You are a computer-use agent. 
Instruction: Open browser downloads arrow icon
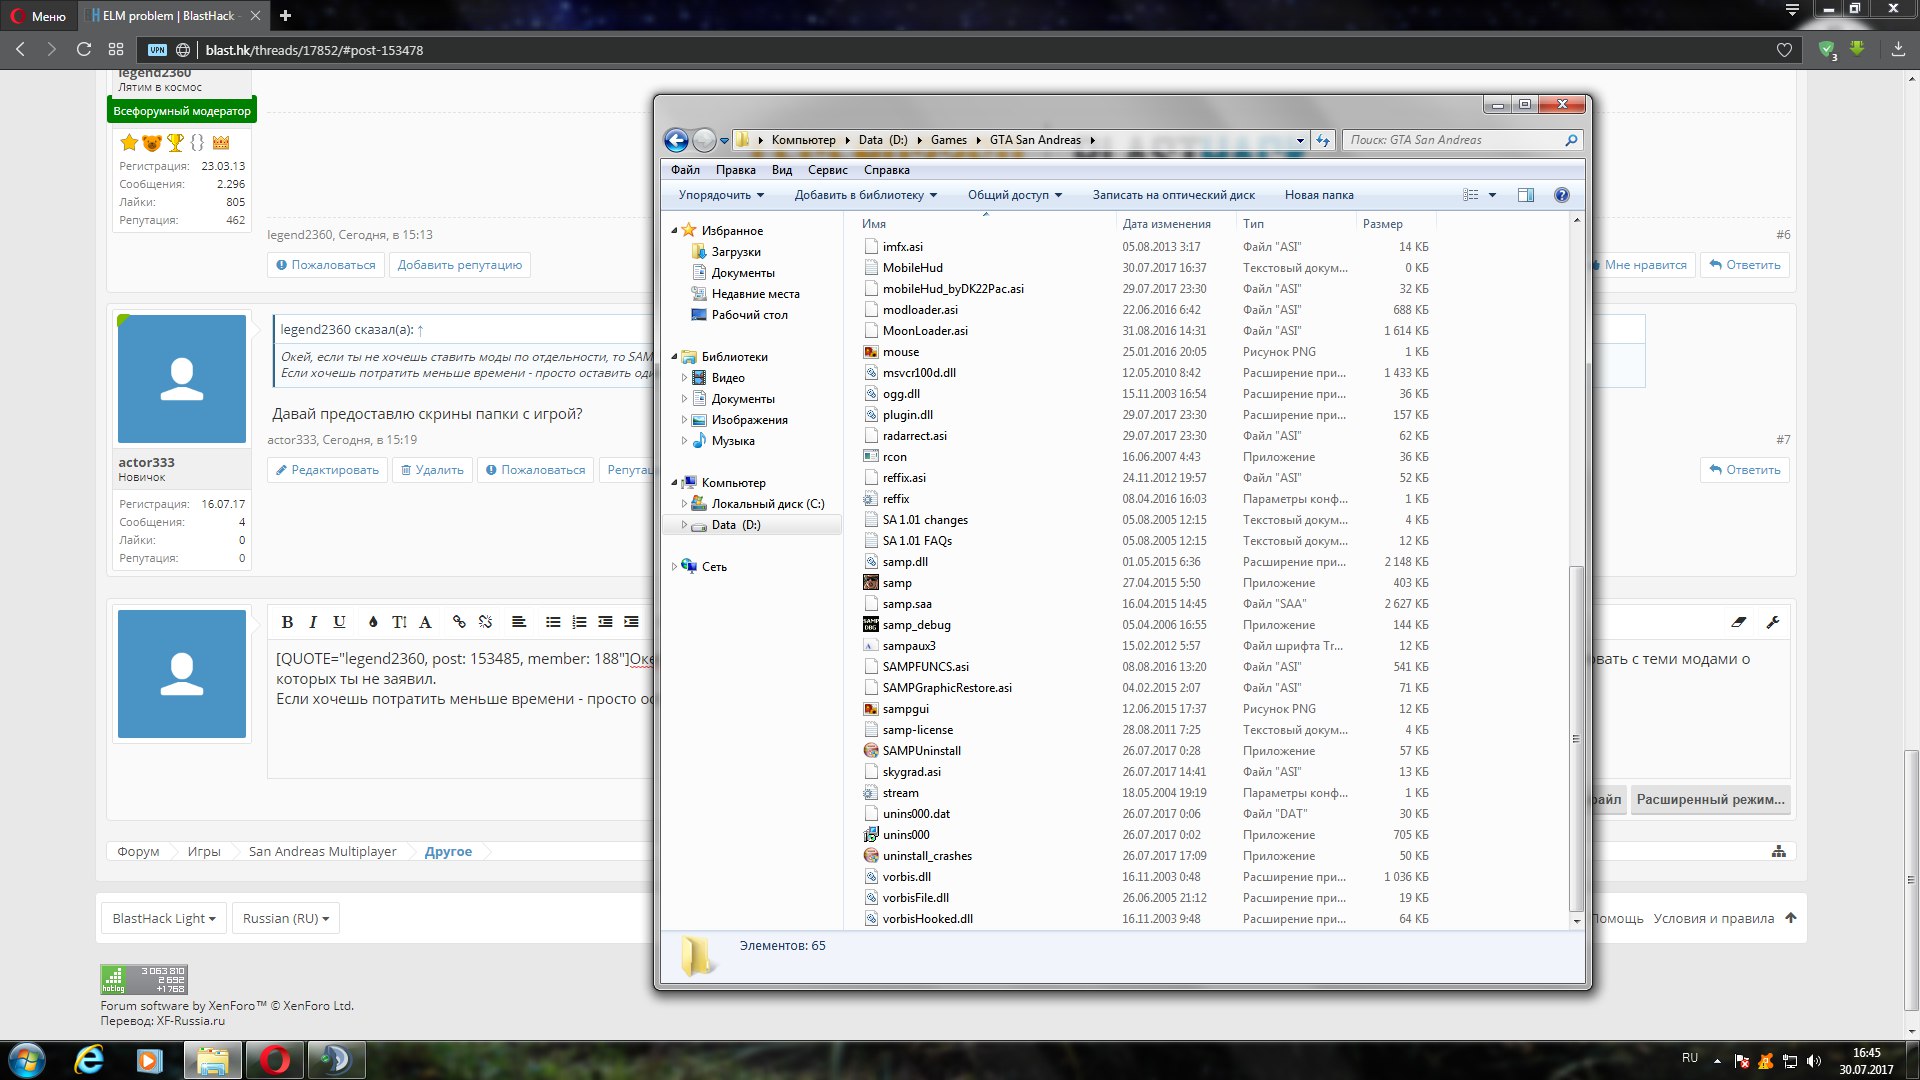click(x=1898, y=49)
